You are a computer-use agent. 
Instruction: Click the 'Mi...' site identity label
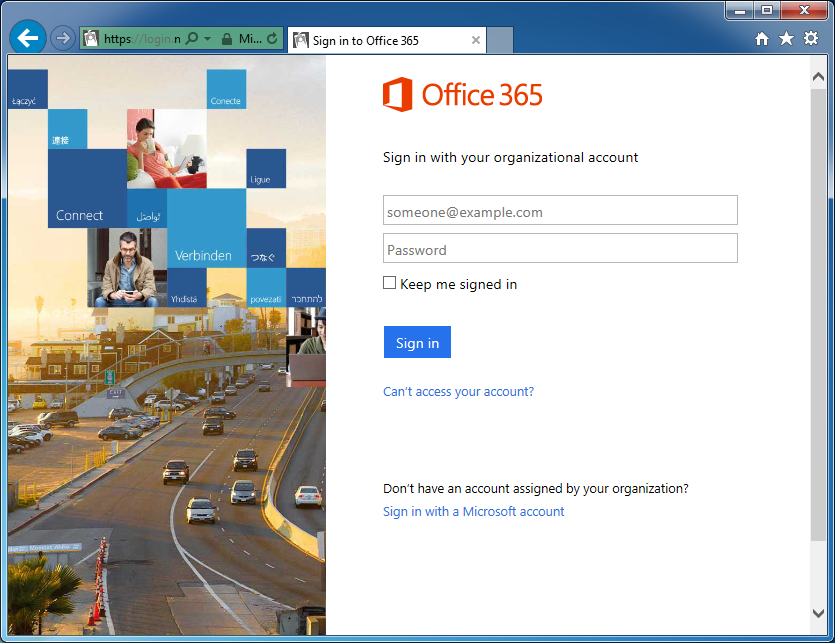pyautogui.click(x=250, y=39)
